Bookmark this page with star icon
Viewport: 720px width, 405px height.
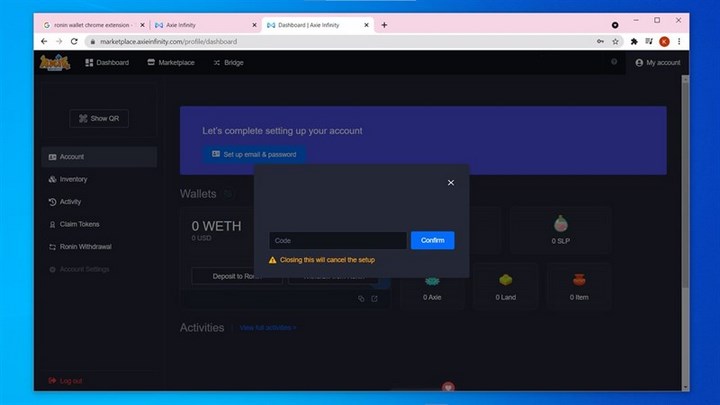click(x=615, y=42)
